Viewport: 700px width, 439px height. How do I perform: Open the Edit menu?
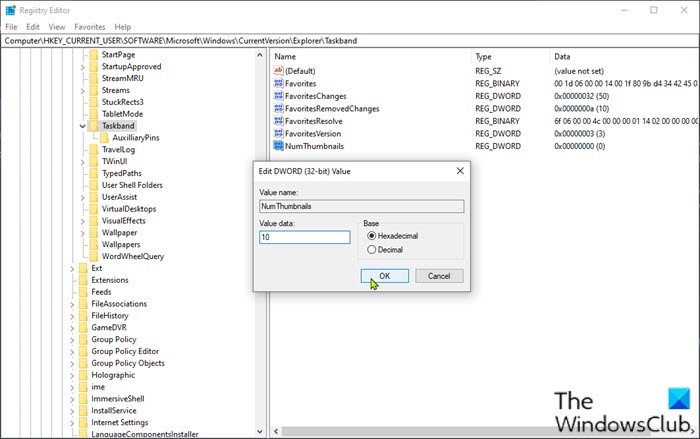pyautogui.click(x=35, y=26)
